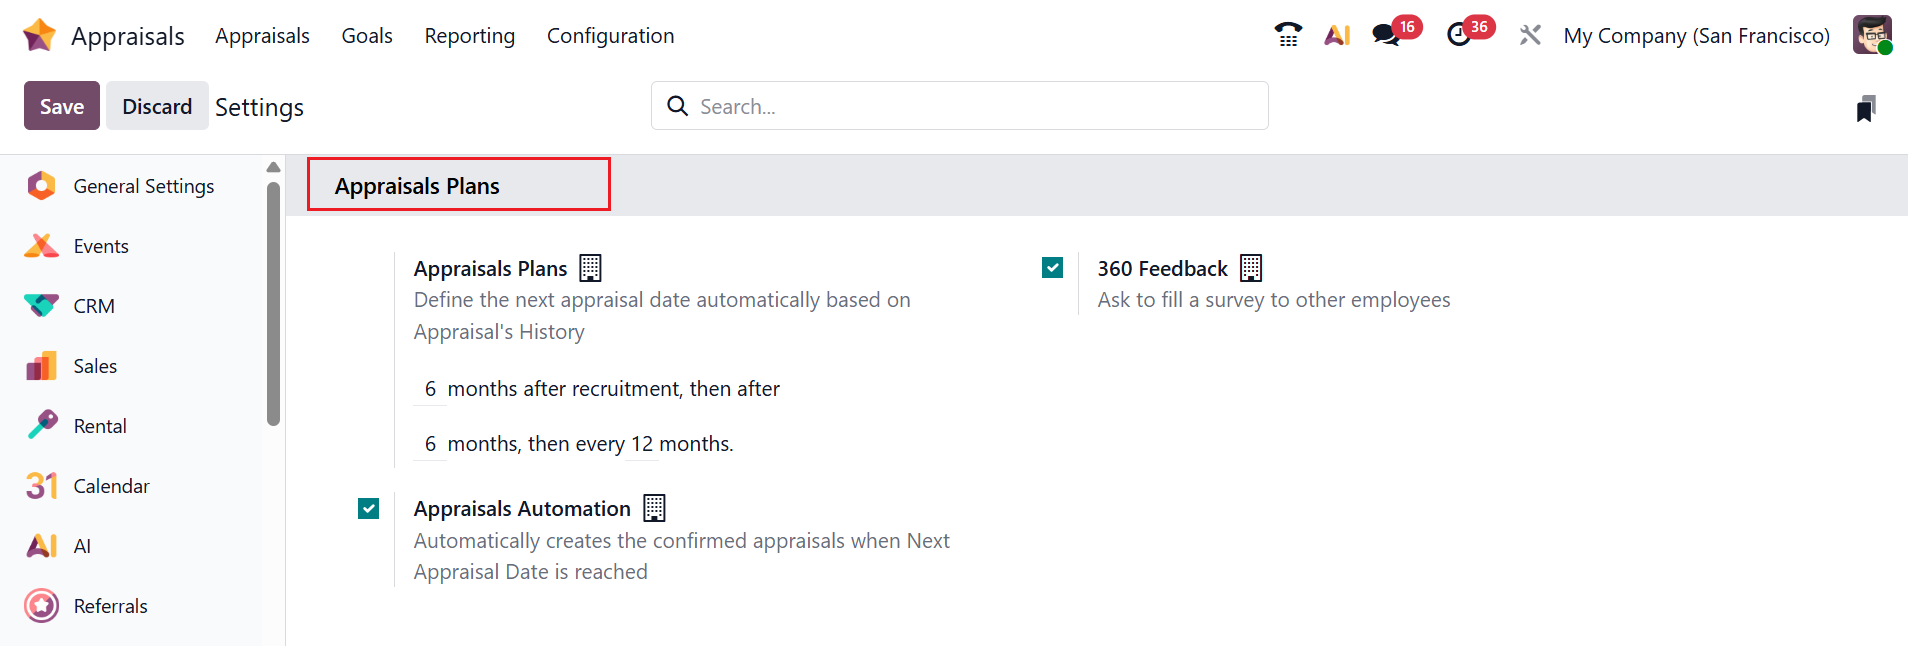Click the sidebar scroll up arrow
Image resolution: width=1908 pixels, height=646 pixels.
tap(273, 167)
